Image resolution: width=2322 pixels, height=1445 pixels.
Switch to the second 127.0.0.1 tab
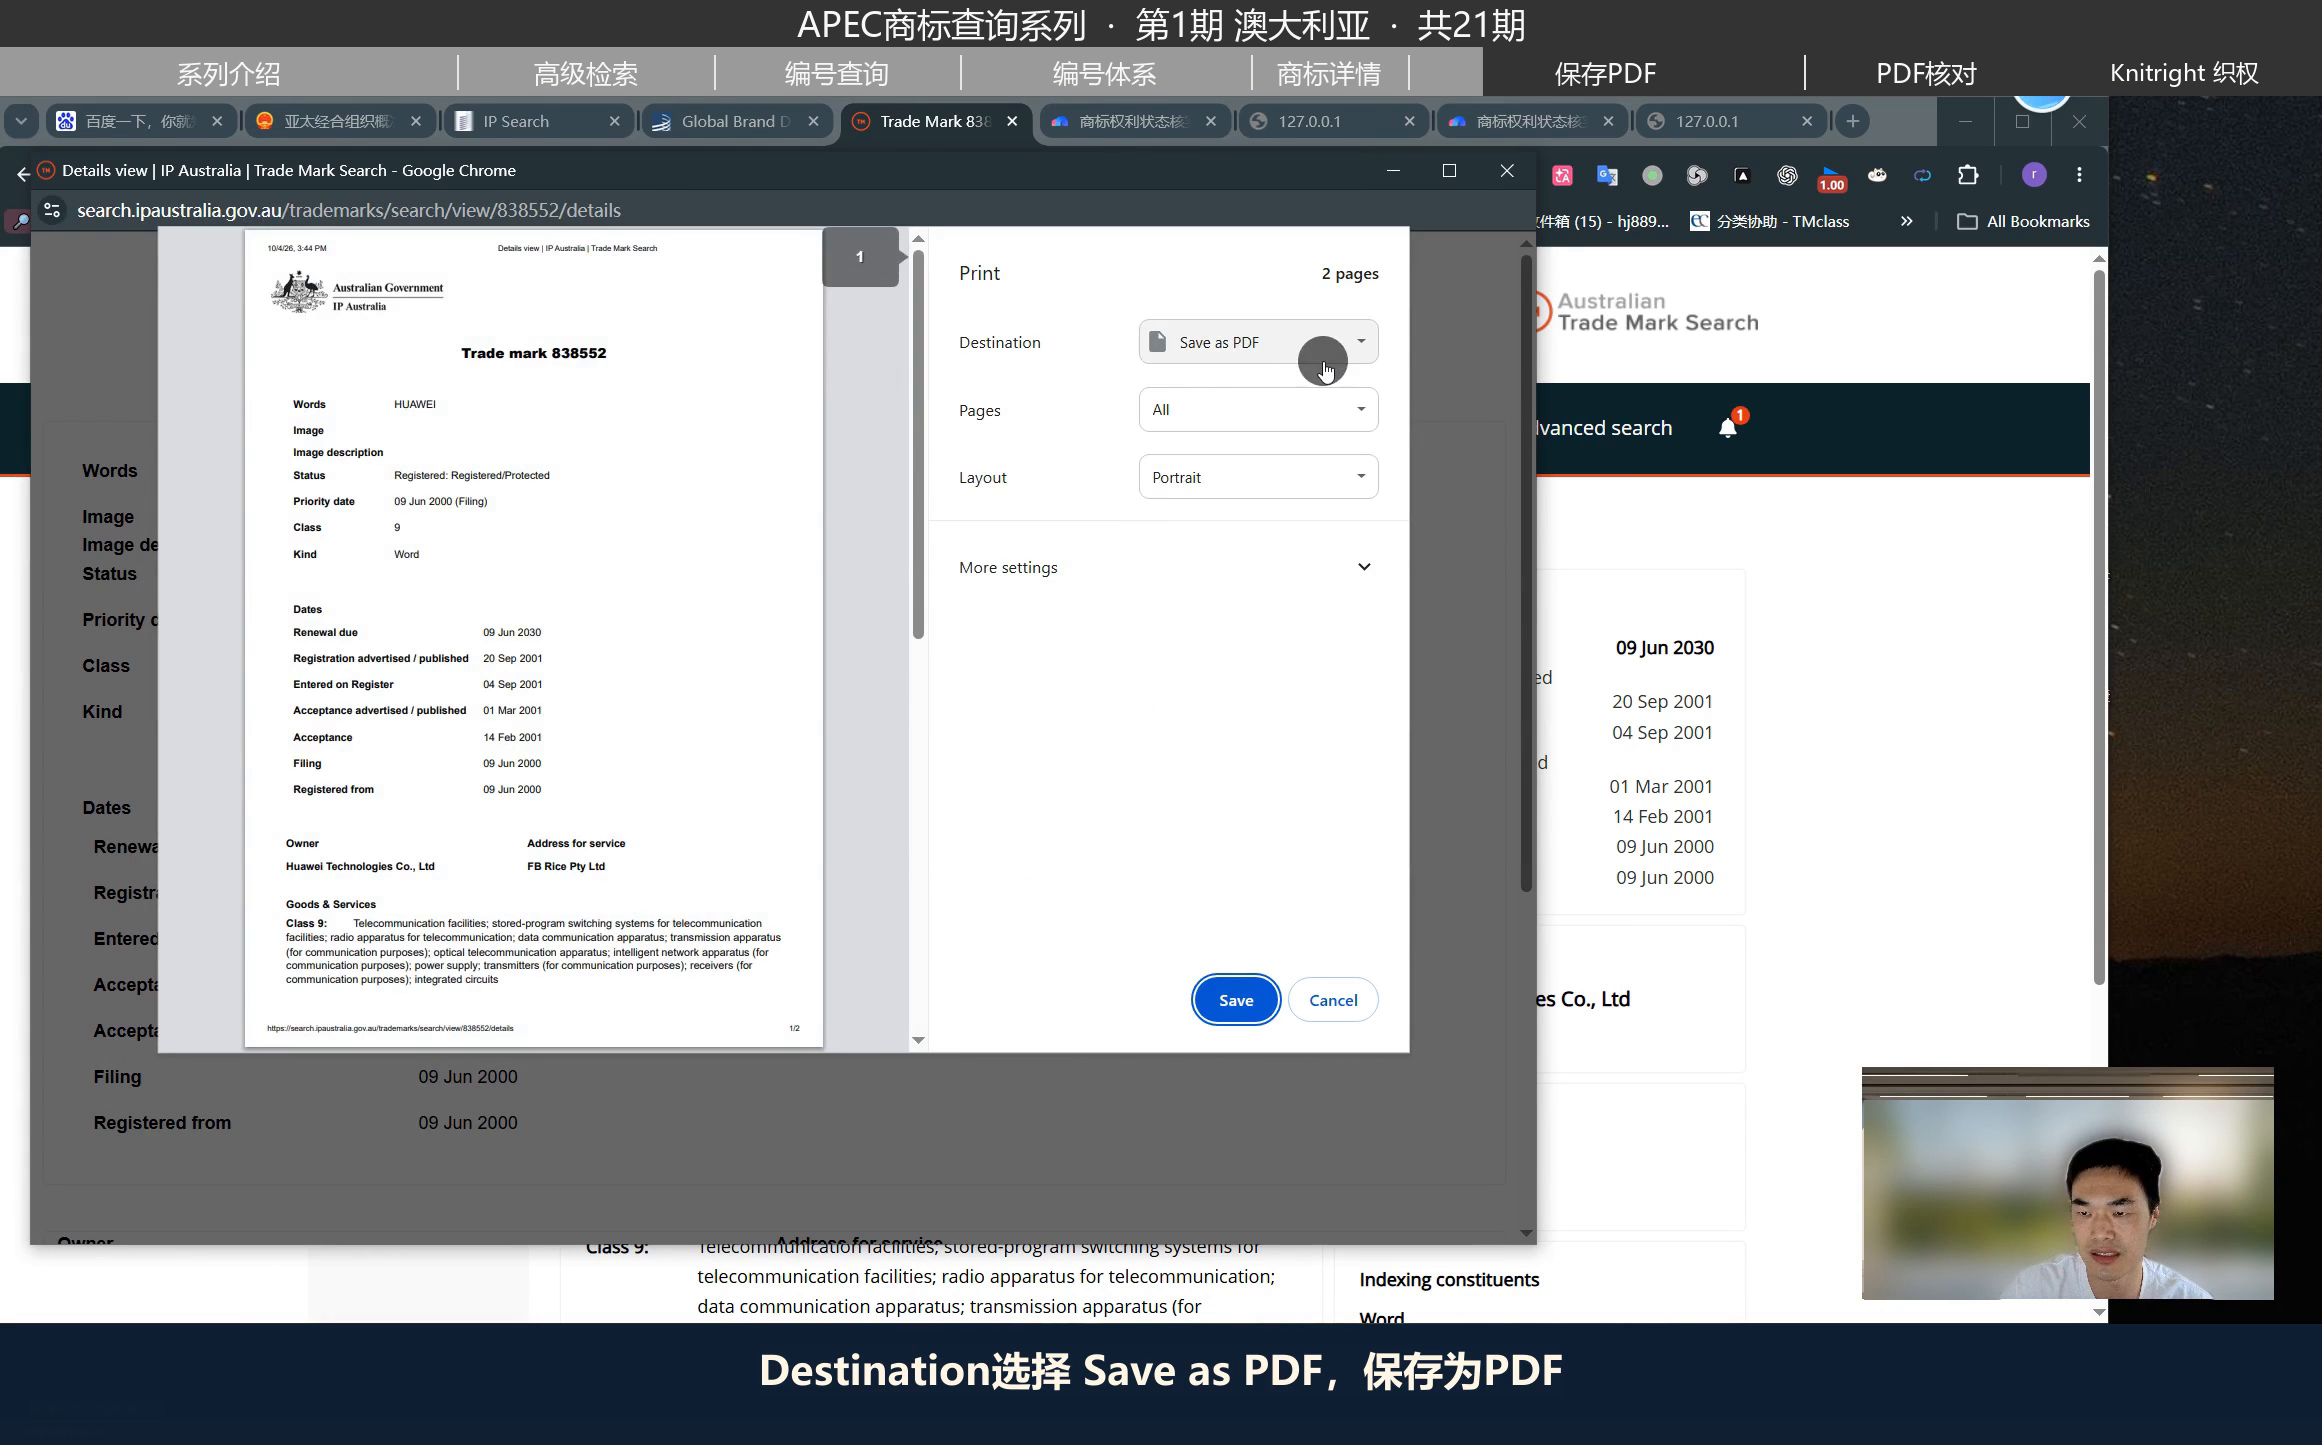pyautogui.click(x=1730, y=121)
